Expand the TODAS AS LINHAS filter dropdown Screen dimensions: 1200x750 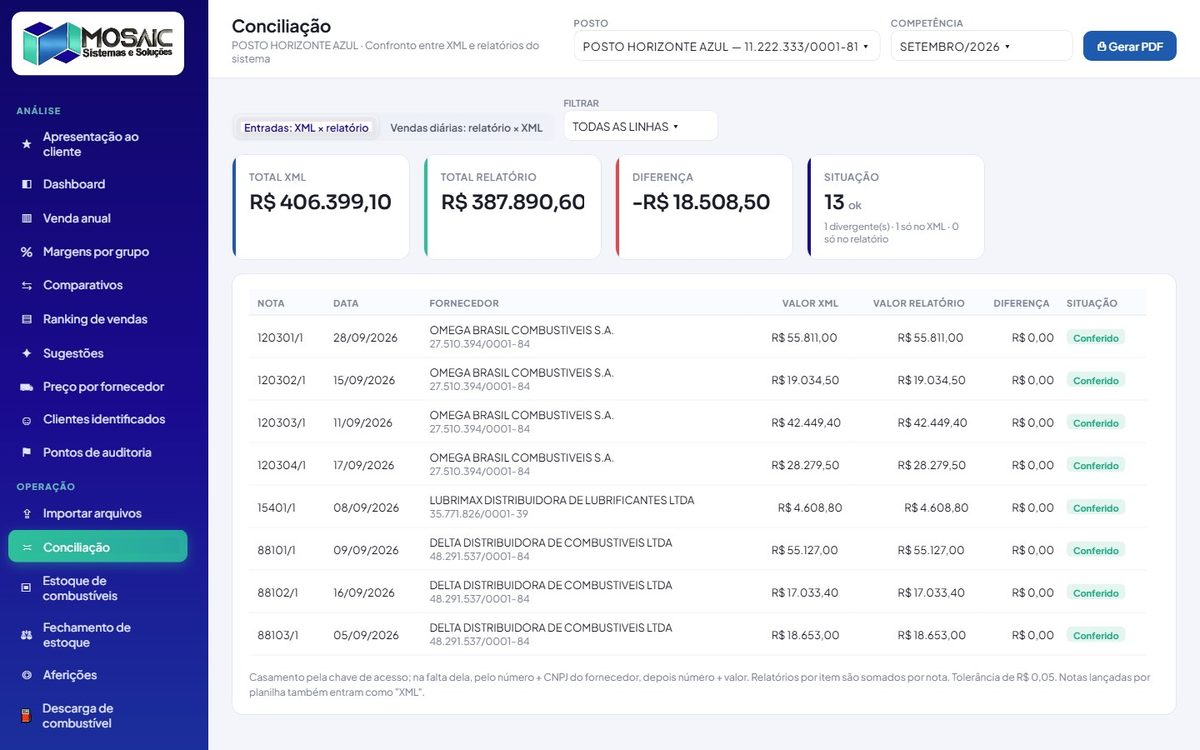pyautogui.click(x=641, y=126)
